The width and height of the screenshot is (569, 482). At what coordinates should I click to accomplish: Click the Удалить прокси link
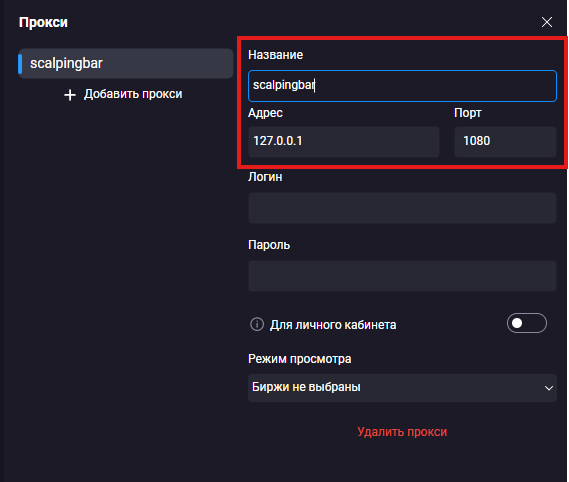(402, 432)
